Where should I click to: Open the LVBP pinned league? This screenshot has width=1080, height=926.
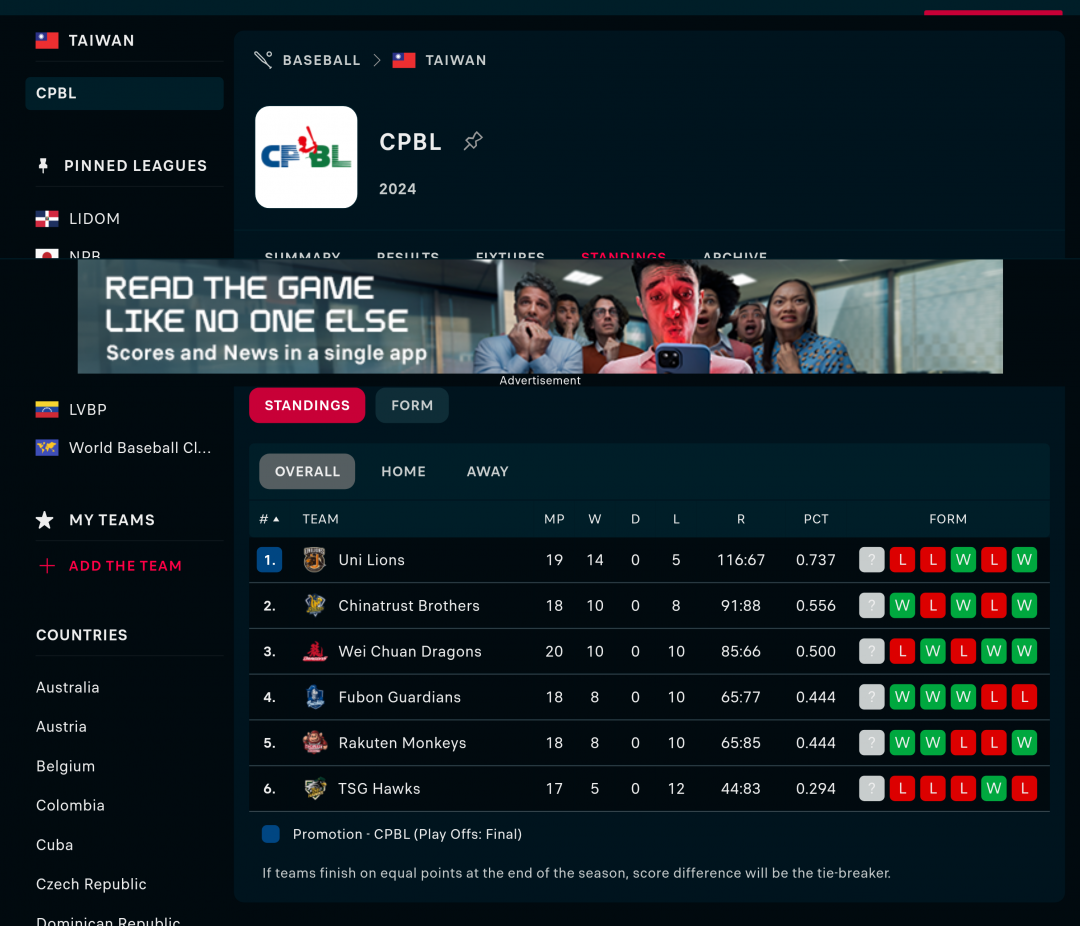(x=88, y=409)
